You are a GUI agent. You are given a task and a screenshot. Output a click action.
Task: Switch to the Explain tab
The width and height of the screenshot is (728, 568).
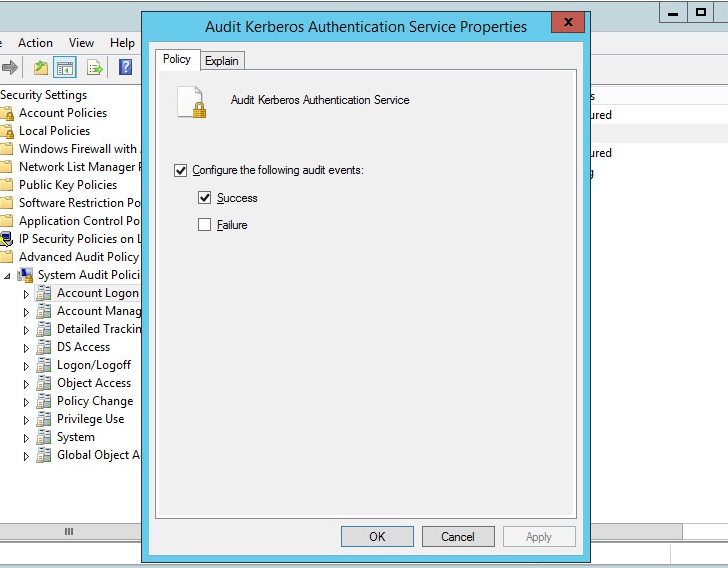[x=221, y=61]
